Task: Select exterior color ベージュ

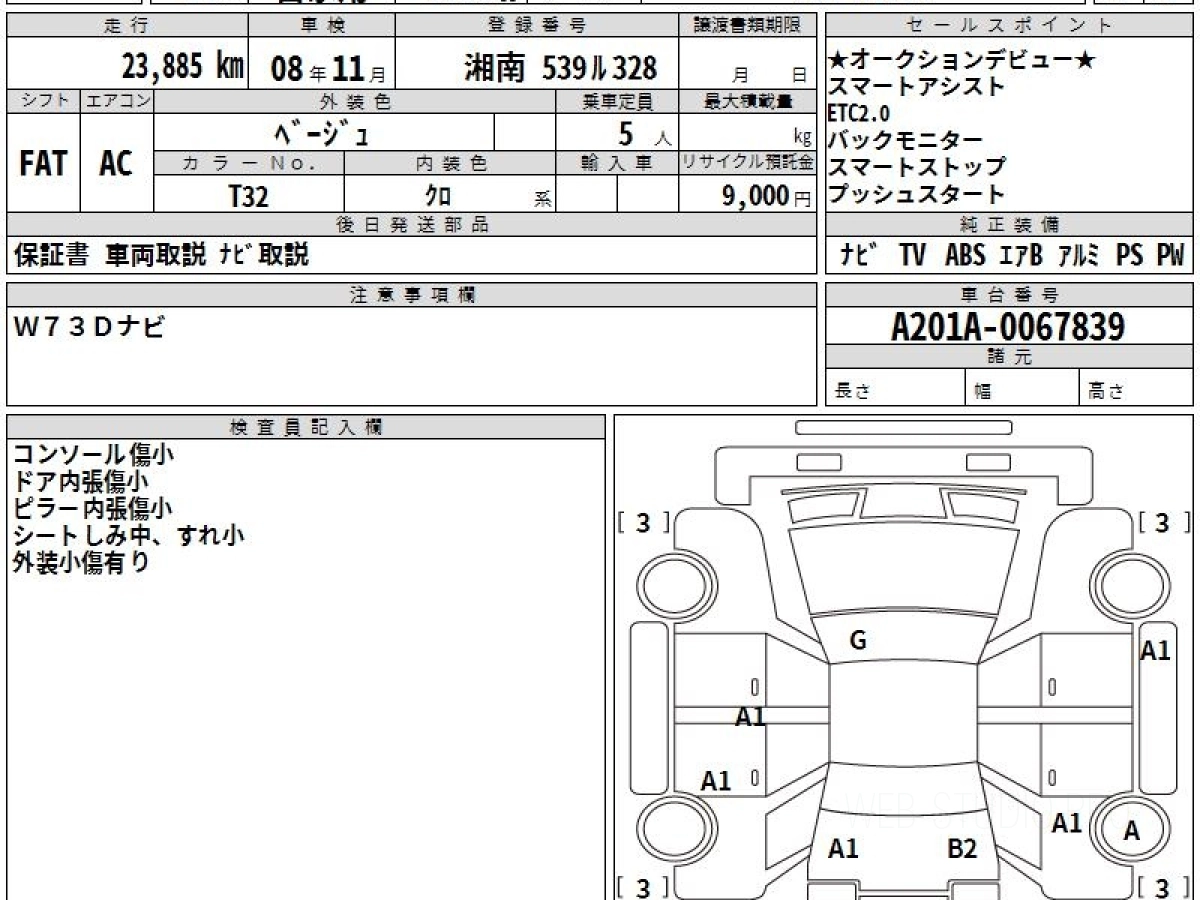Action: pos(320,132)
